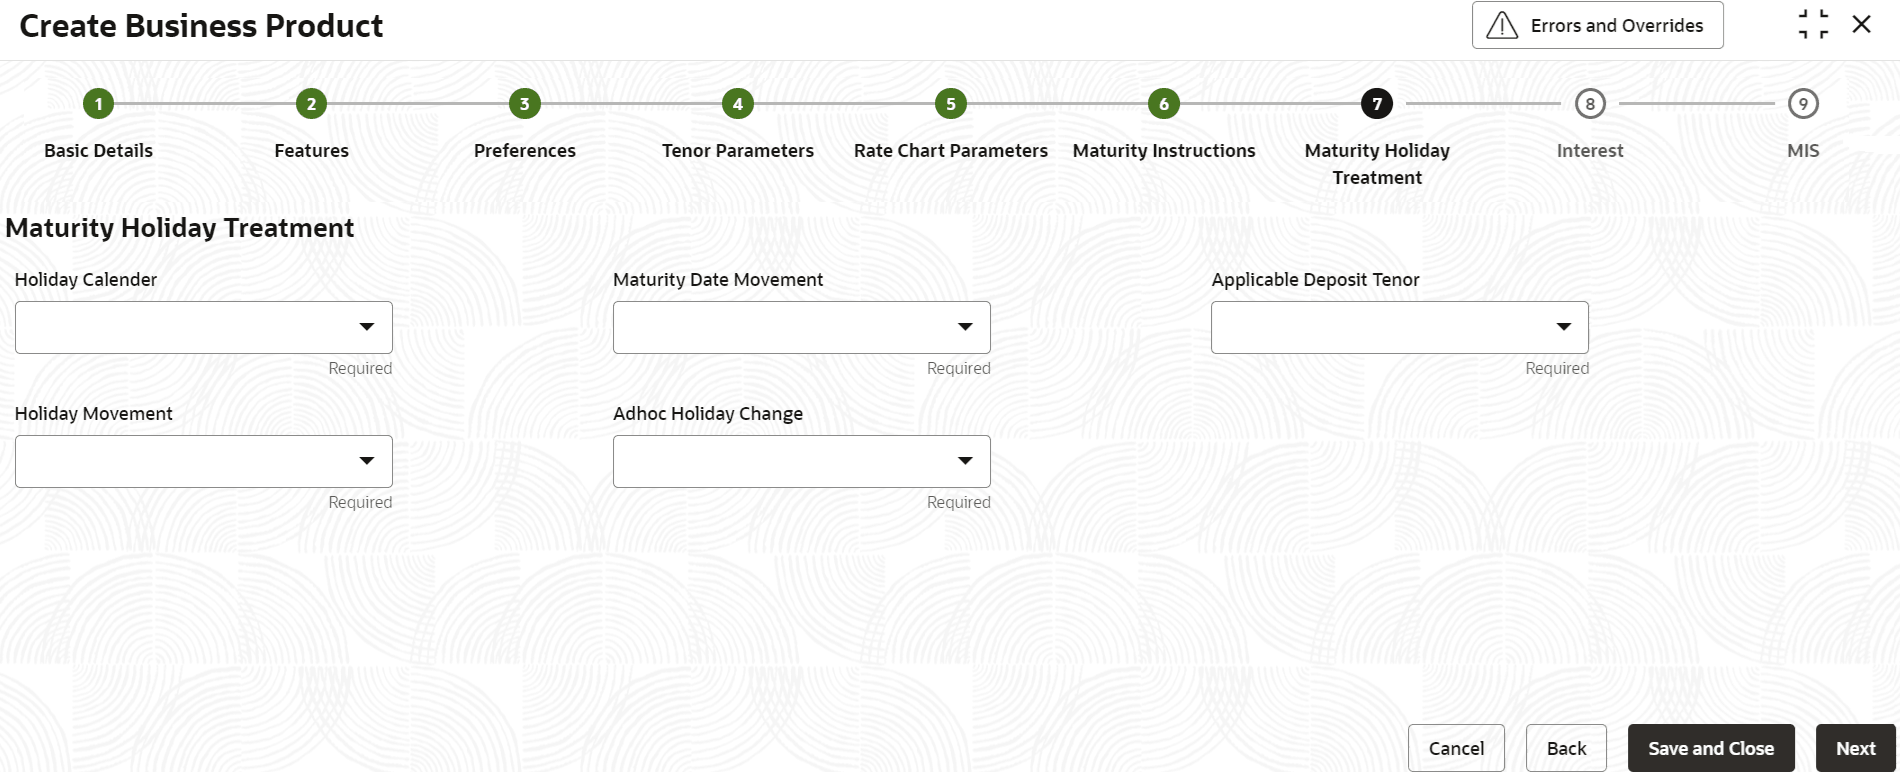Click Save and Close

(1711, 748)
